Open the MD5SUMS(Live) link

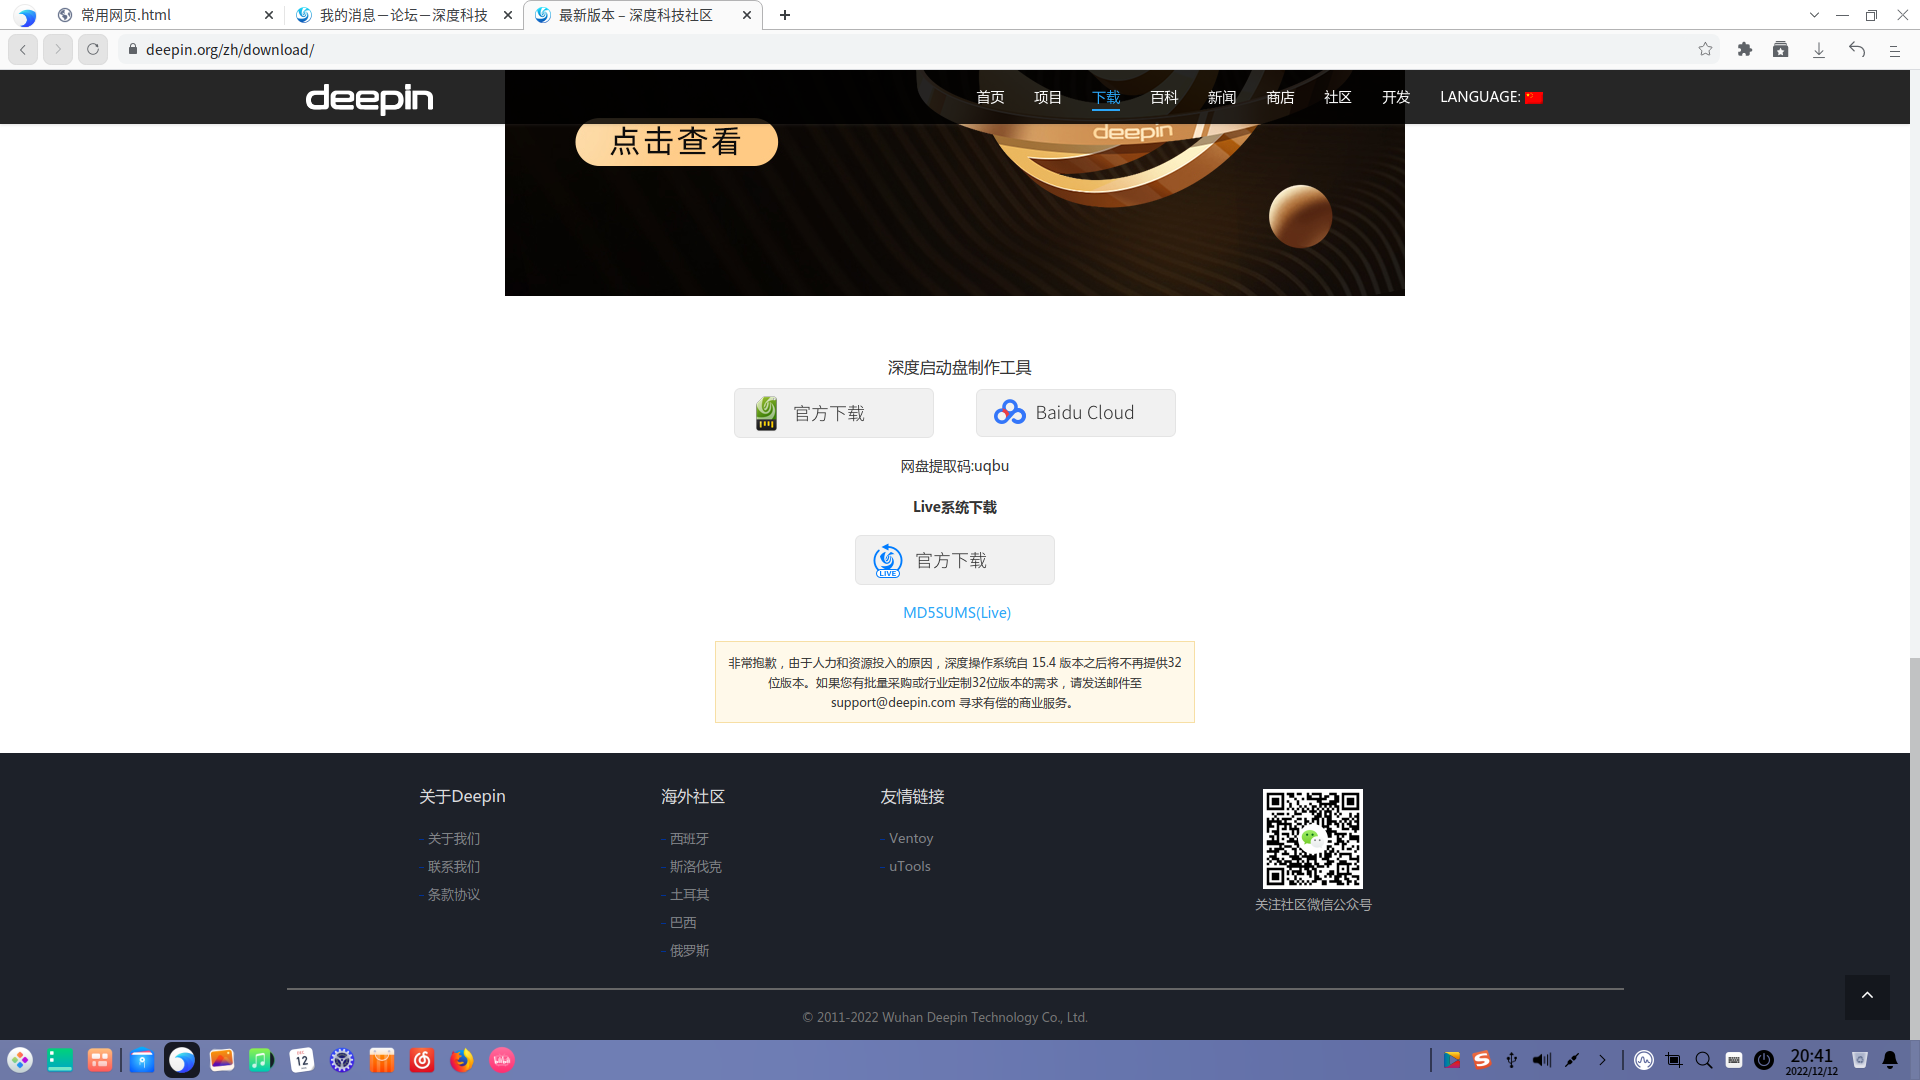956,612
